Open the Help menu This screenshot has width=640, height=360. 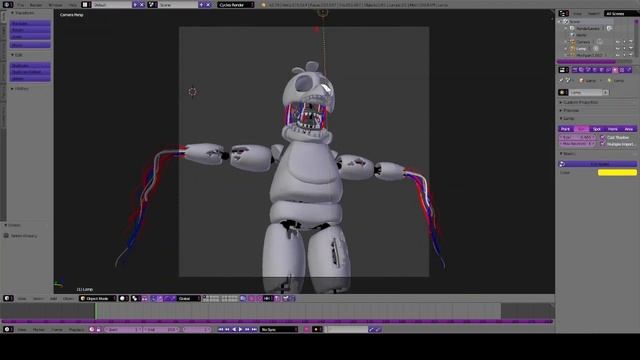73,5
